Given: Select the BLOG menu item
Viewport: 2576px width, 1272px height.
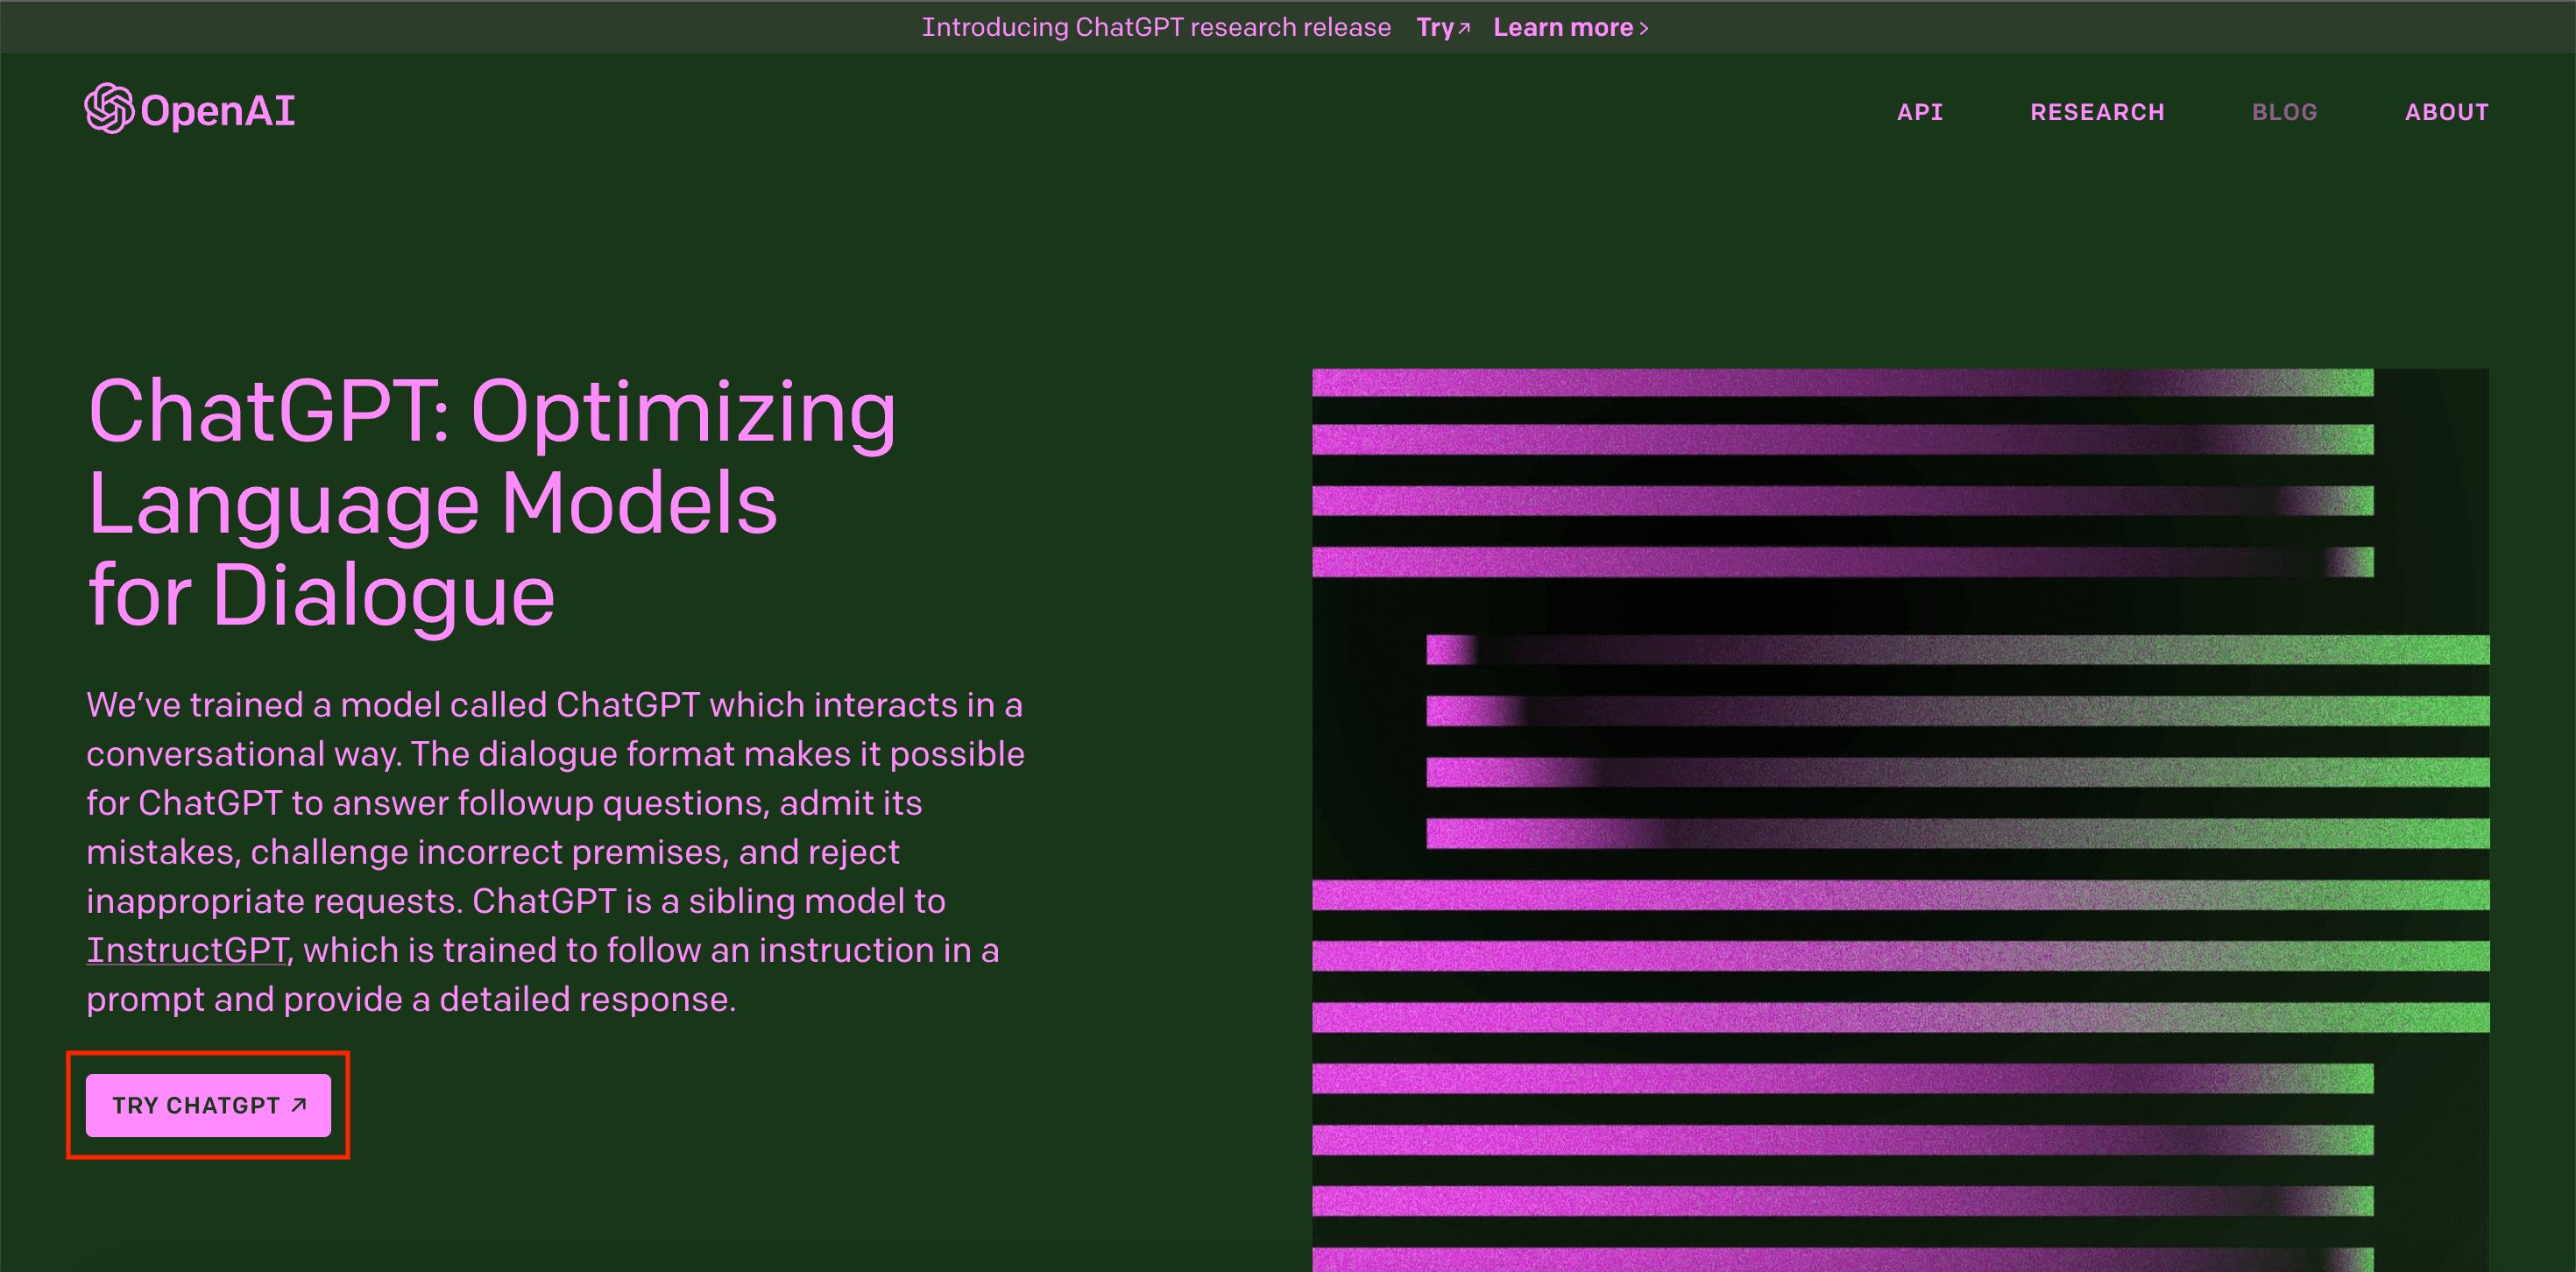Looking at the screenshot, I should tap(2284, 112).
